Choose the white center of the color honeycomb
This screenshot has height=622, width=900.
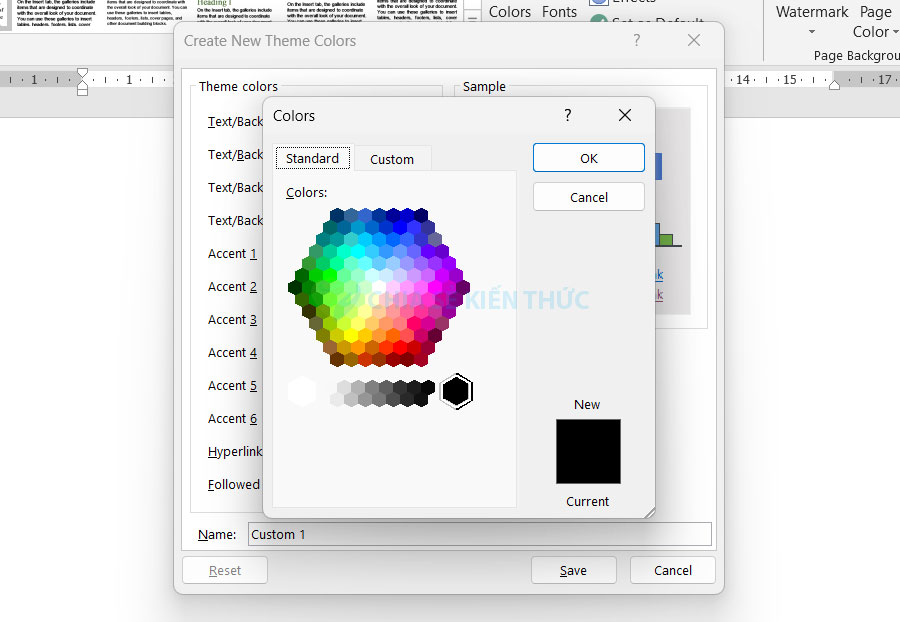(379, 287)
